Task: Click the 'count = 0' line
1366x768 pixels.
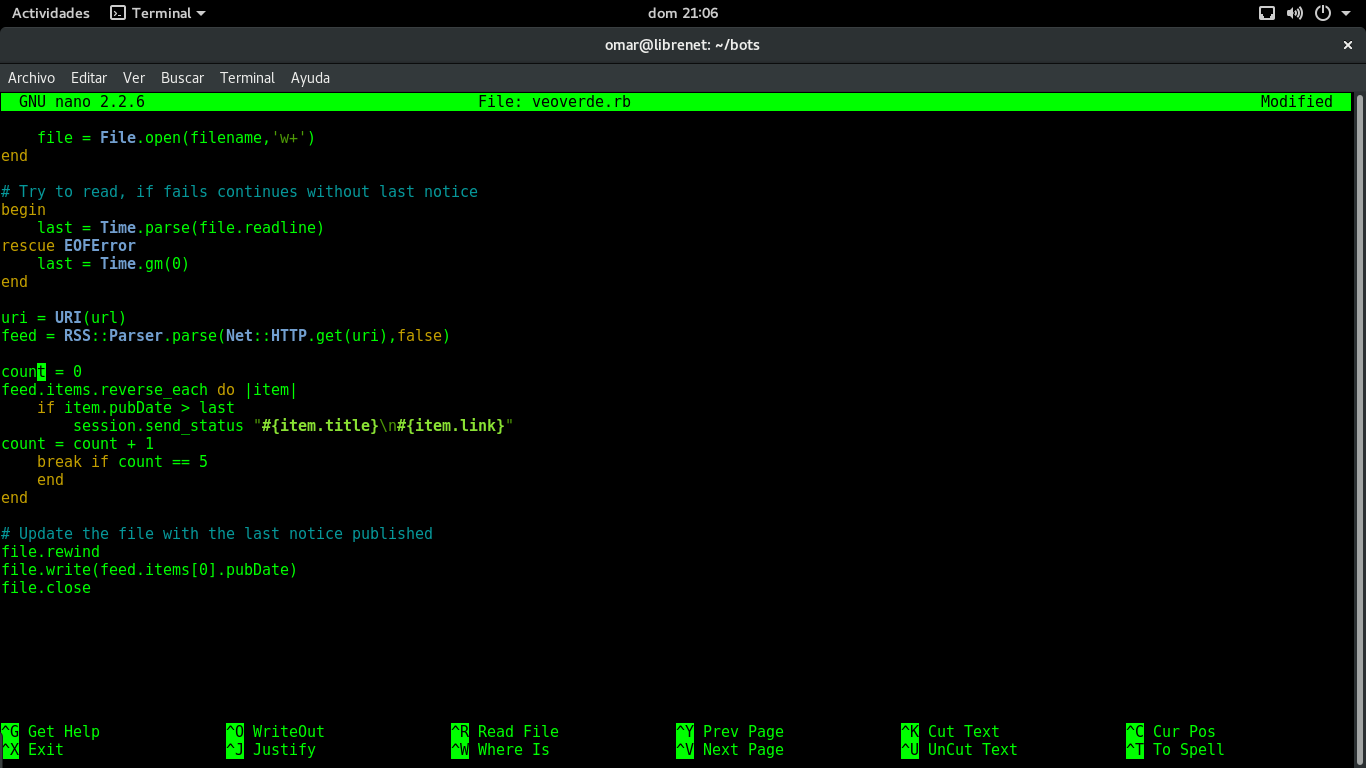Action: 41,372
